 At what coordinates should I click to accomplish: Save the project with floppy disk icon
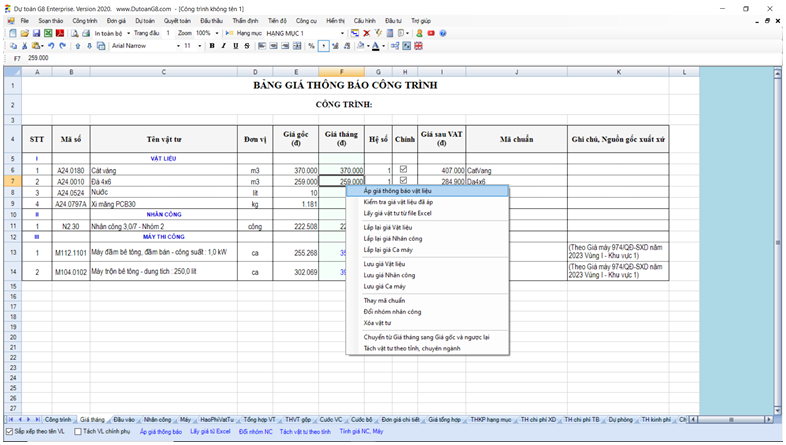(36, 33)
